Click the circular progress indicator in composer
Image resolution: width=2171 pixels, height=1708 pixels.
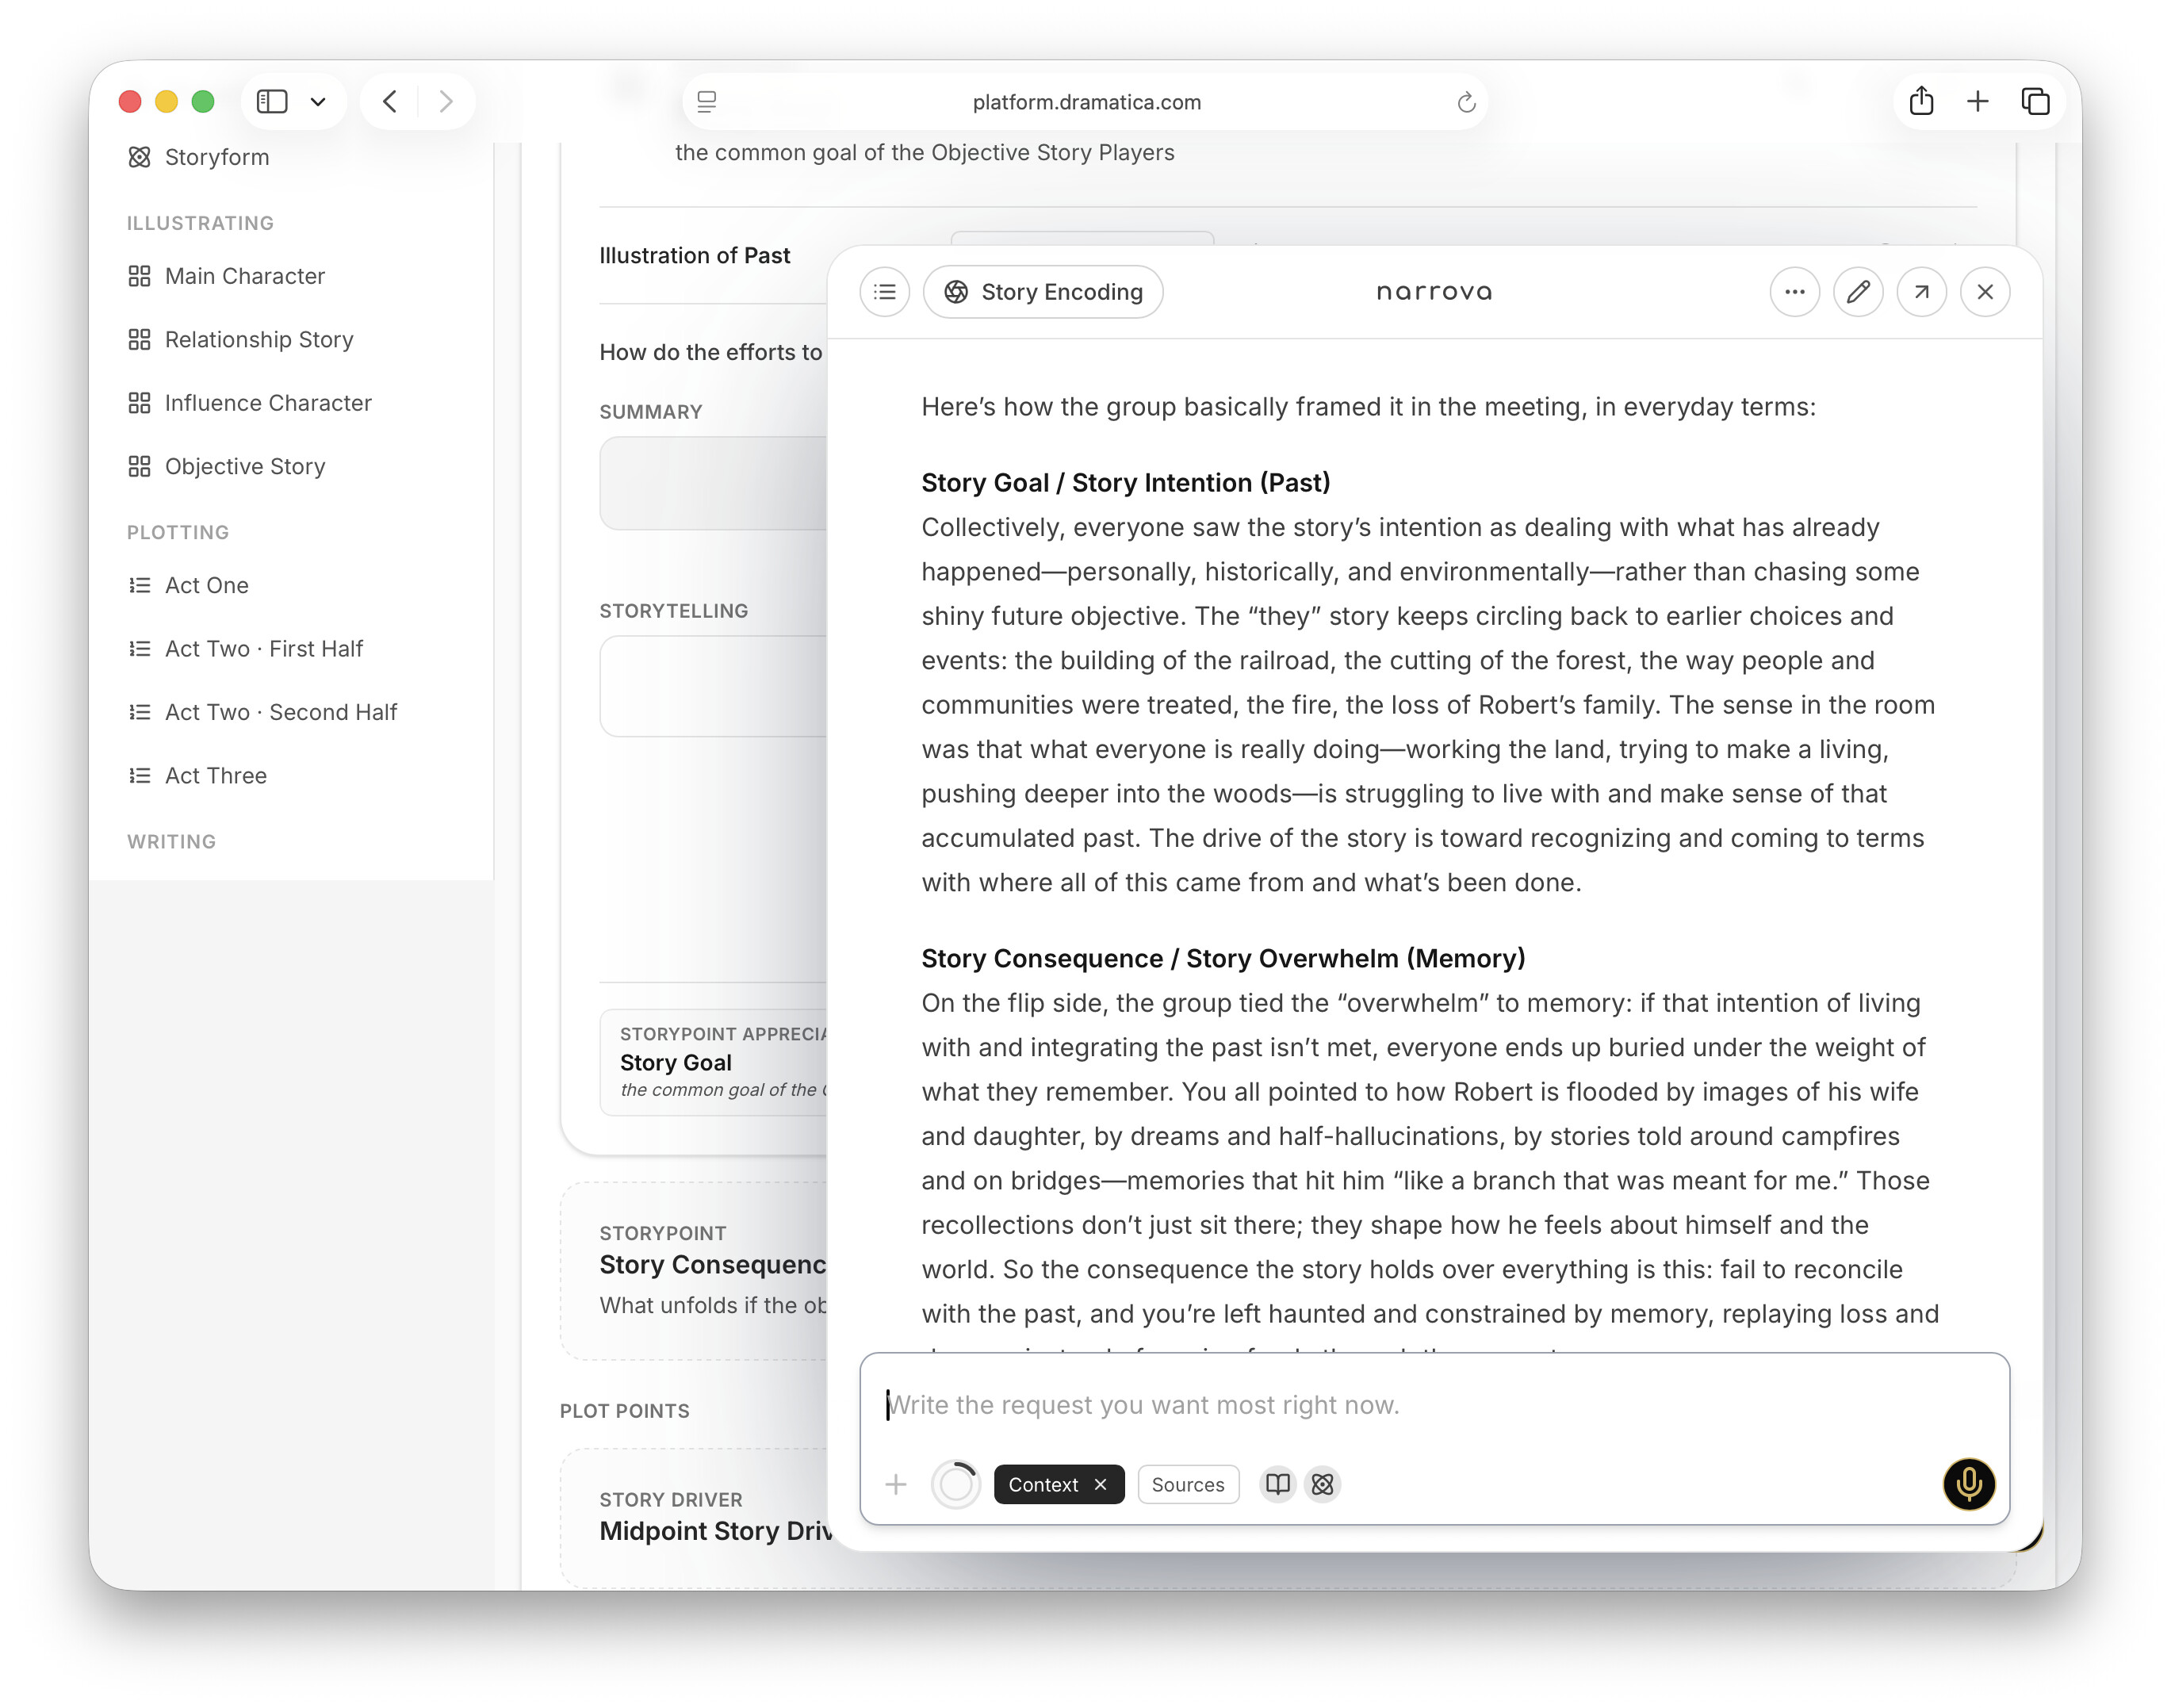pos(955,1484)
